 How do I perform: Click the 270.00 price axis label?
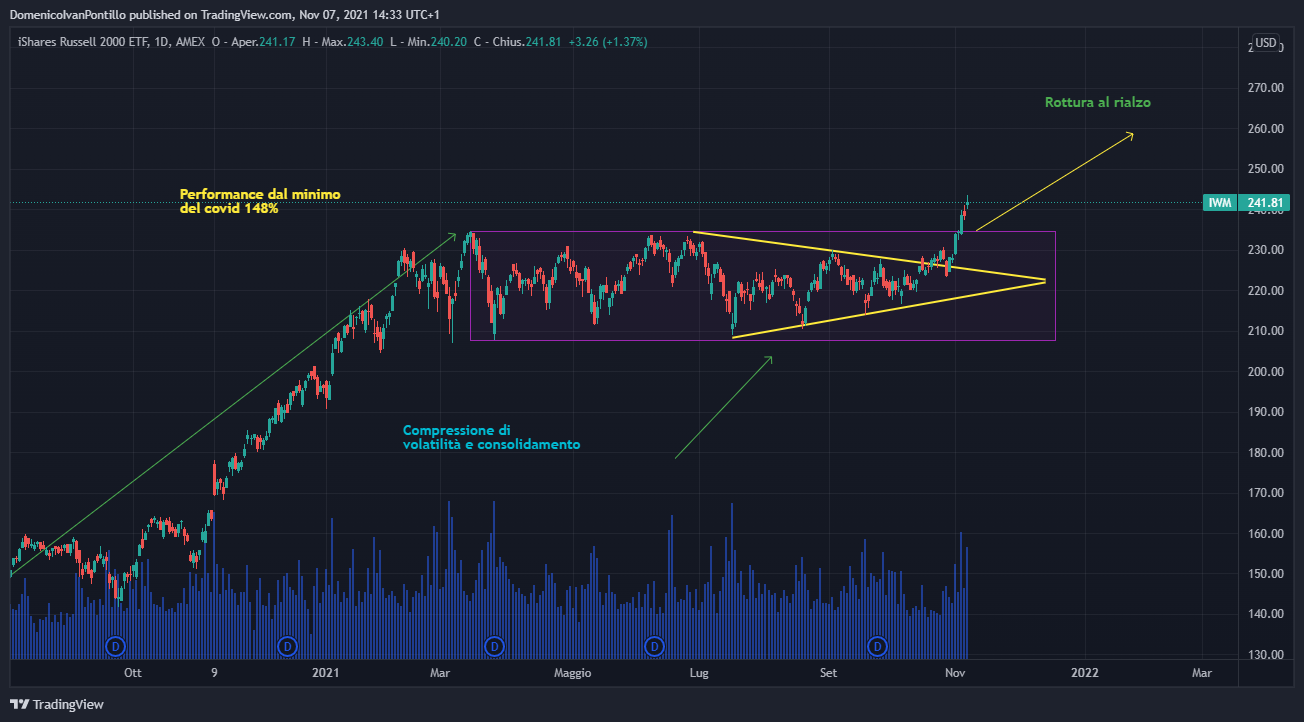1264,88
